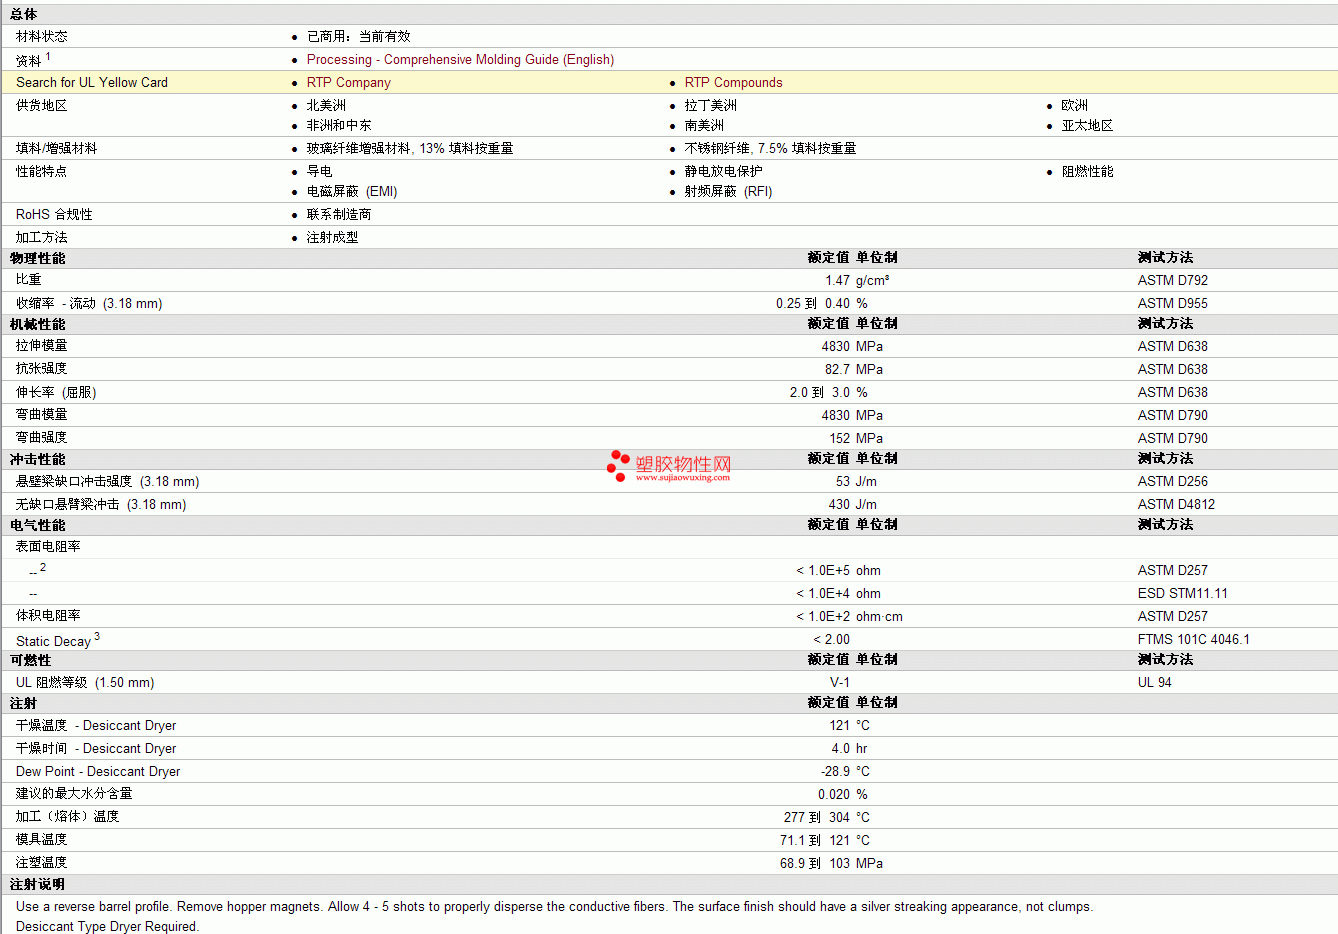The height and width of the screenshot is (934, 1338).
Task: Click the 'Search for UL Yellow Card' label
Action: point(92,83)
